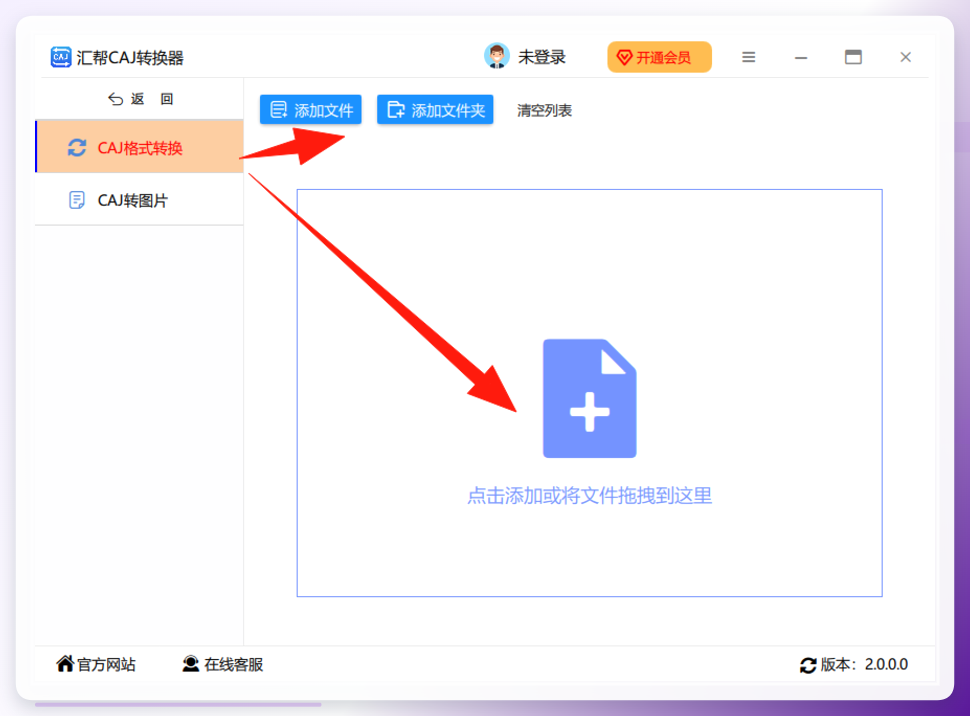Open the 开通会员 membership button
This screenshot has height=716, width=970.
pos(659,57)
